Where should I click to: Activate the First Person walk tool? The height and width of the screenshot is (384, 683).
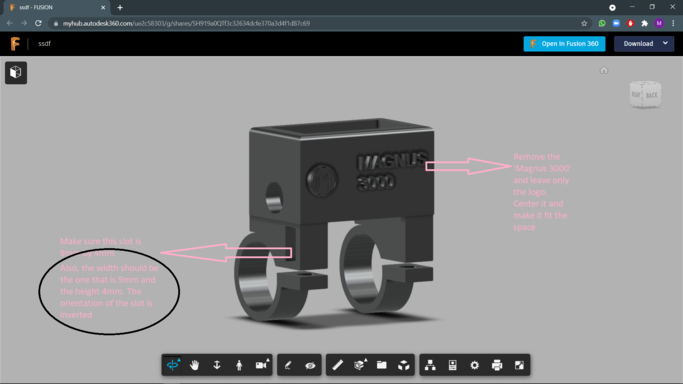click(x=239, y=365)
